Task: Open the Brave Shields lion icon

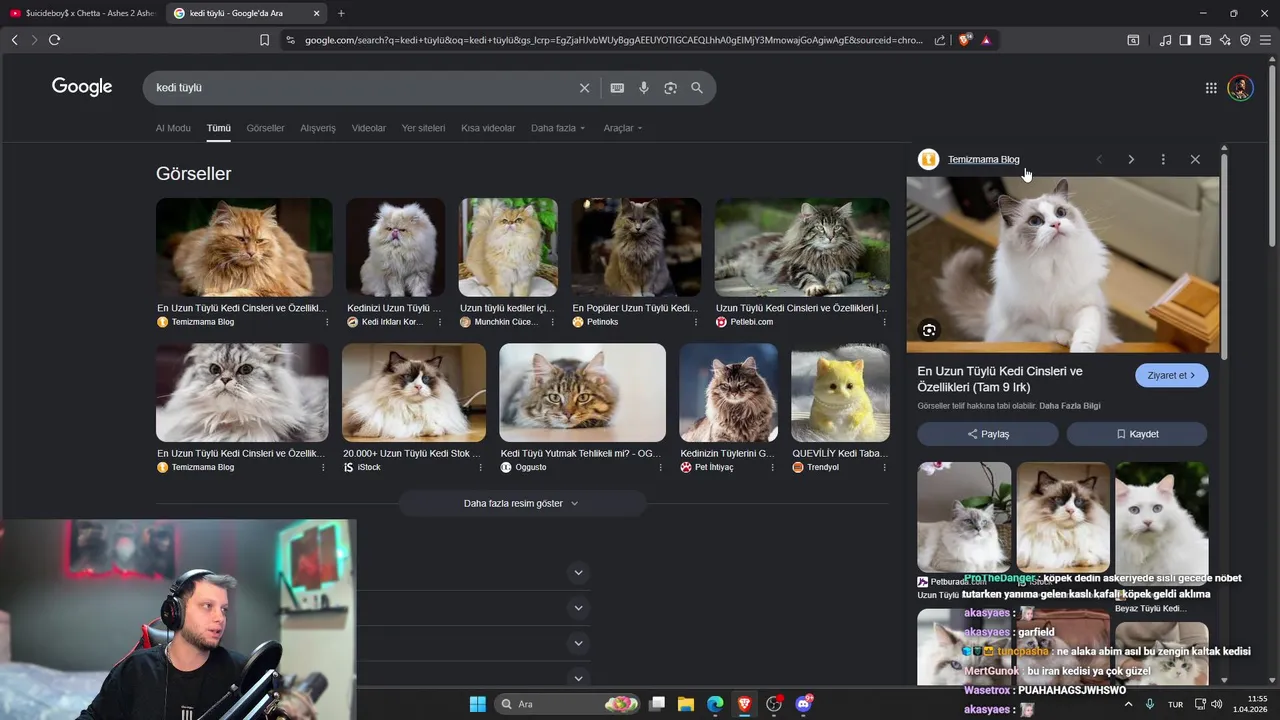Action: pos(965,40)
